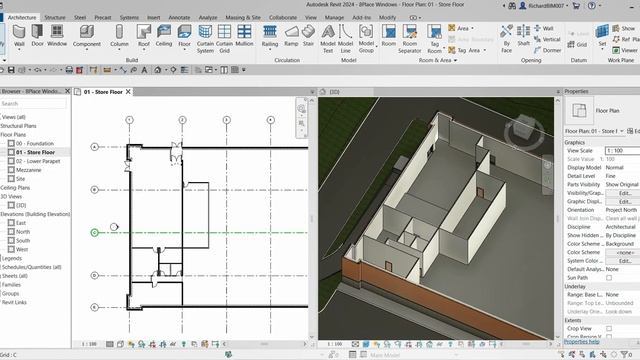This screenshot has width=640, height=360.
Task: Open the Structure ribbon tab
Action: point(55,18)
